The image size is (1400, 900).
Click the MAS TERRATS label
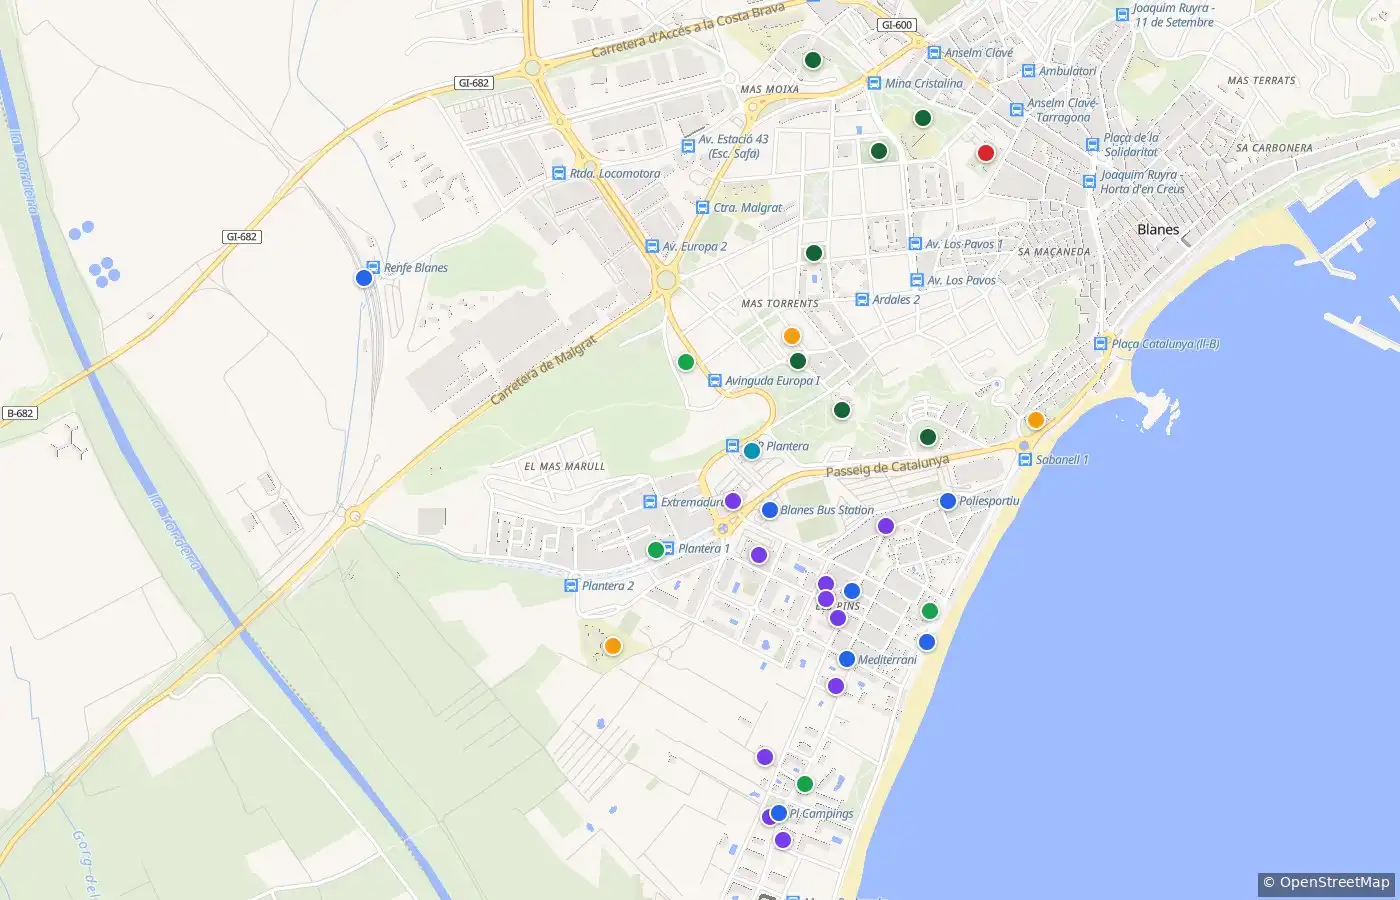tap(1261, 80)
